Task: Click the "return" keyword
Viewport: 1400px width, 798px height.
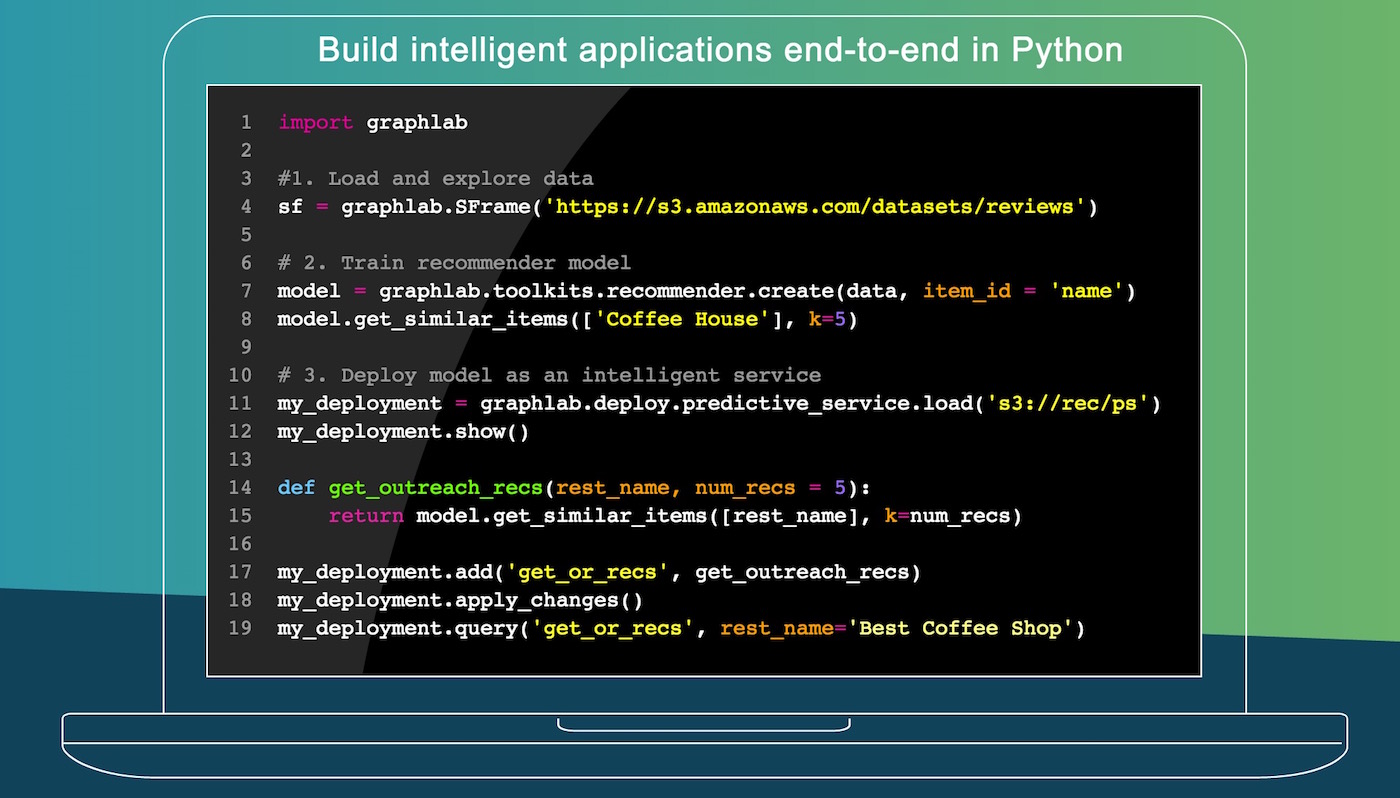Action: tap(366, 516)
